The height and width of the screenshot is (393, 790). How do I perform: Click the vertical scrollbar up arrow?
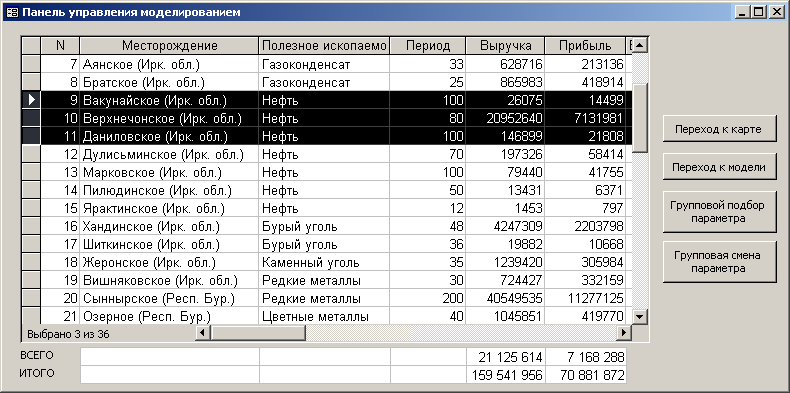click(640, 45)
